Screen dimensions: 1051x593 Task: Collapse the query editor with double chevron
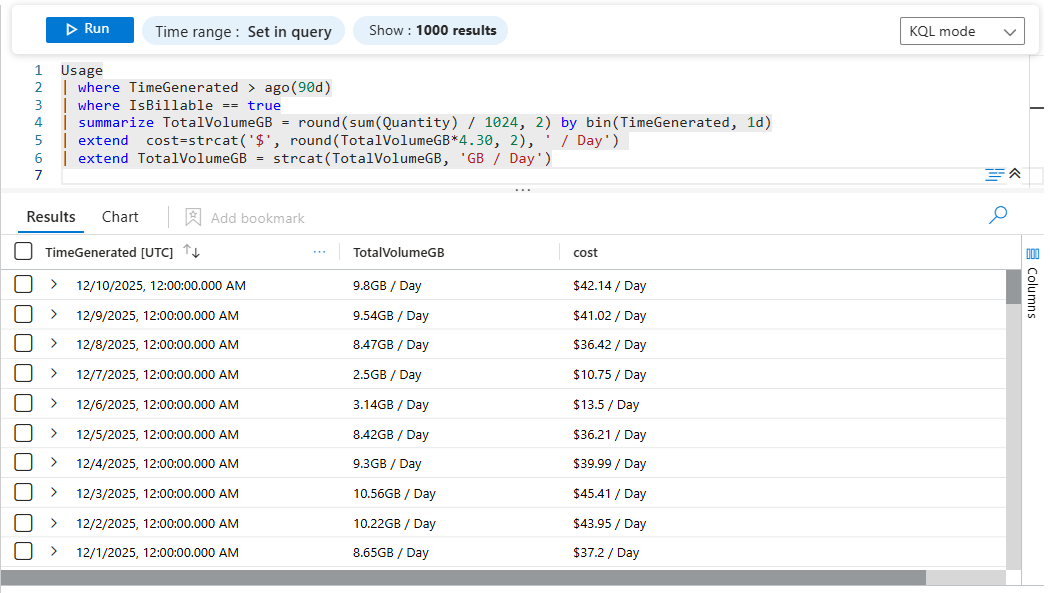click(x=1015, y=174)
